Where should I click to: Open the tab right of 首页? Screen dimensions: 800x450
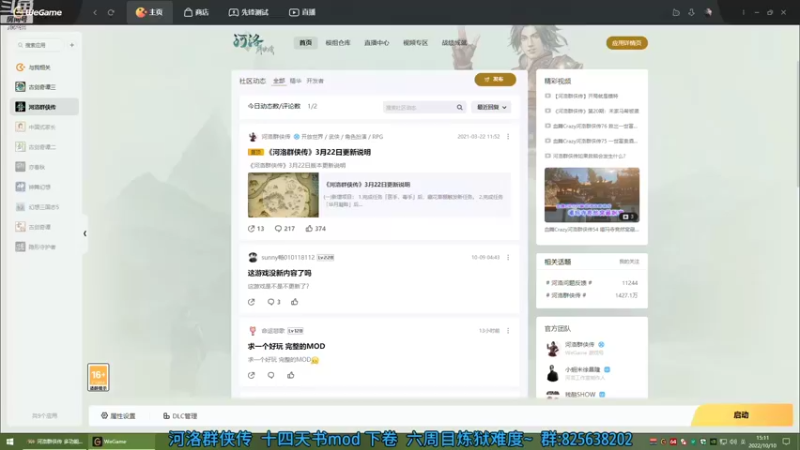(x=338, y=43)
